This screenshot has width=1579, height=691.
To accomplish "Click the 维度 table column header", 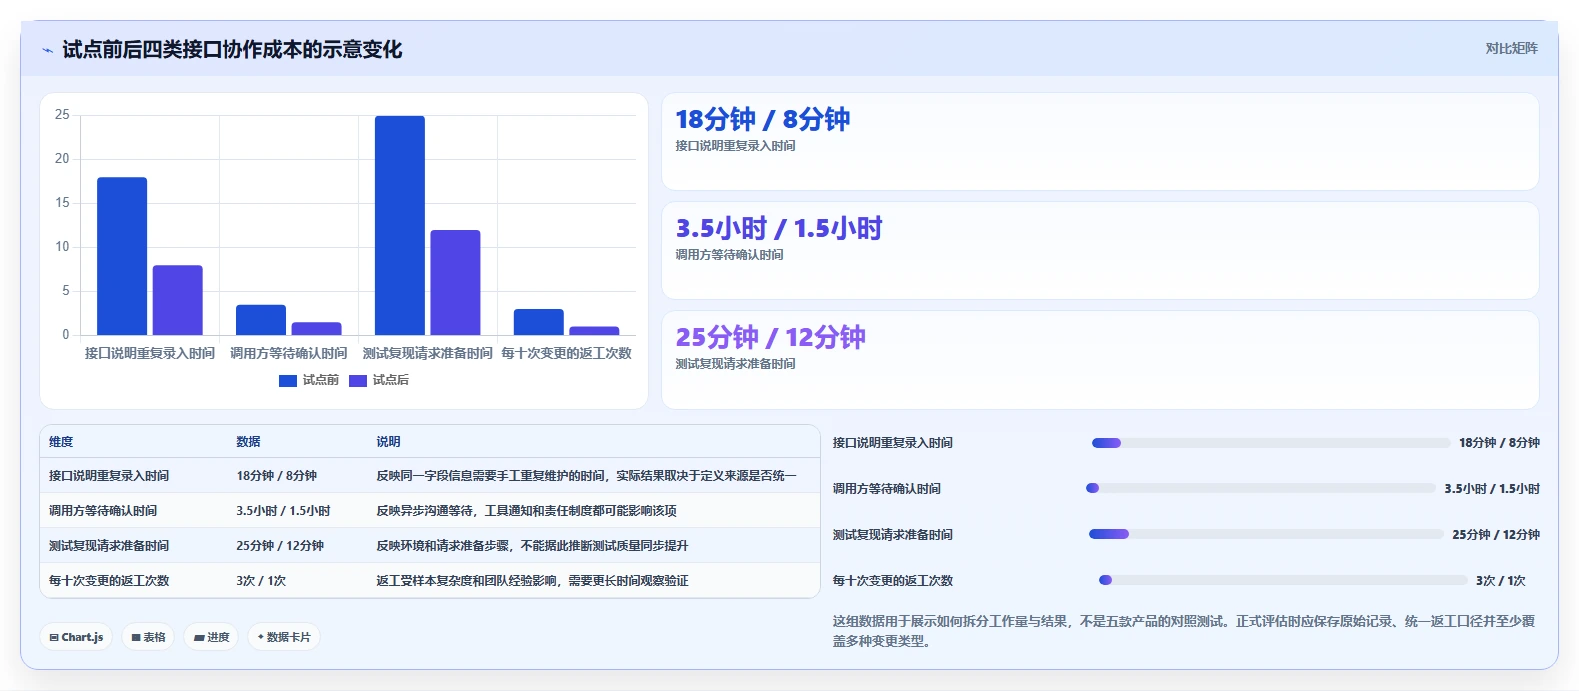I will click(61, 442).
